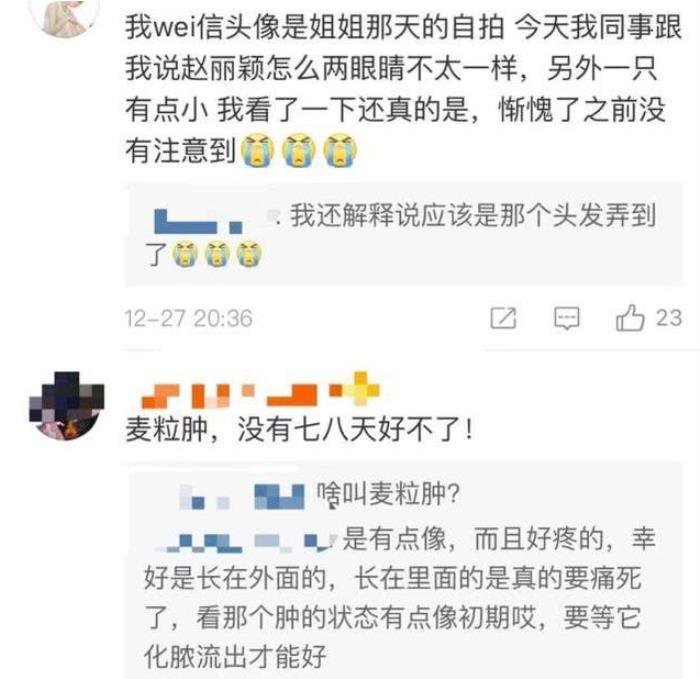Select the blue pixelated replier name

[199, 221]
